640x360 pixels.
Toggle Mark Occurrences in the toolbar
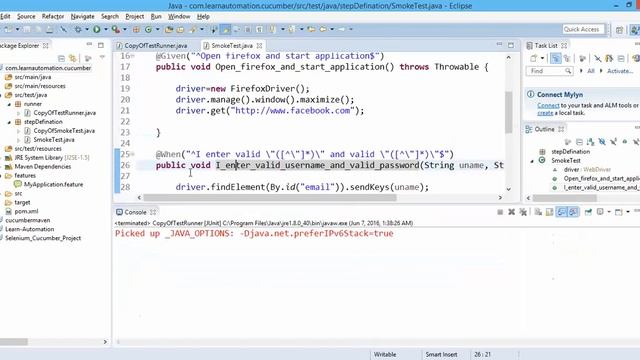(x=225, y=29)
